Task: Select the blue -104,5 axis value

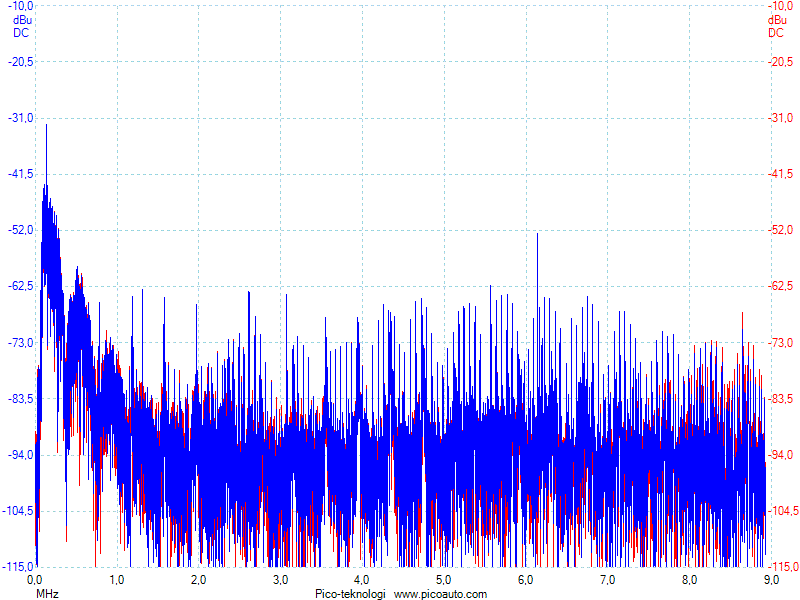Action: click(18, 511)
